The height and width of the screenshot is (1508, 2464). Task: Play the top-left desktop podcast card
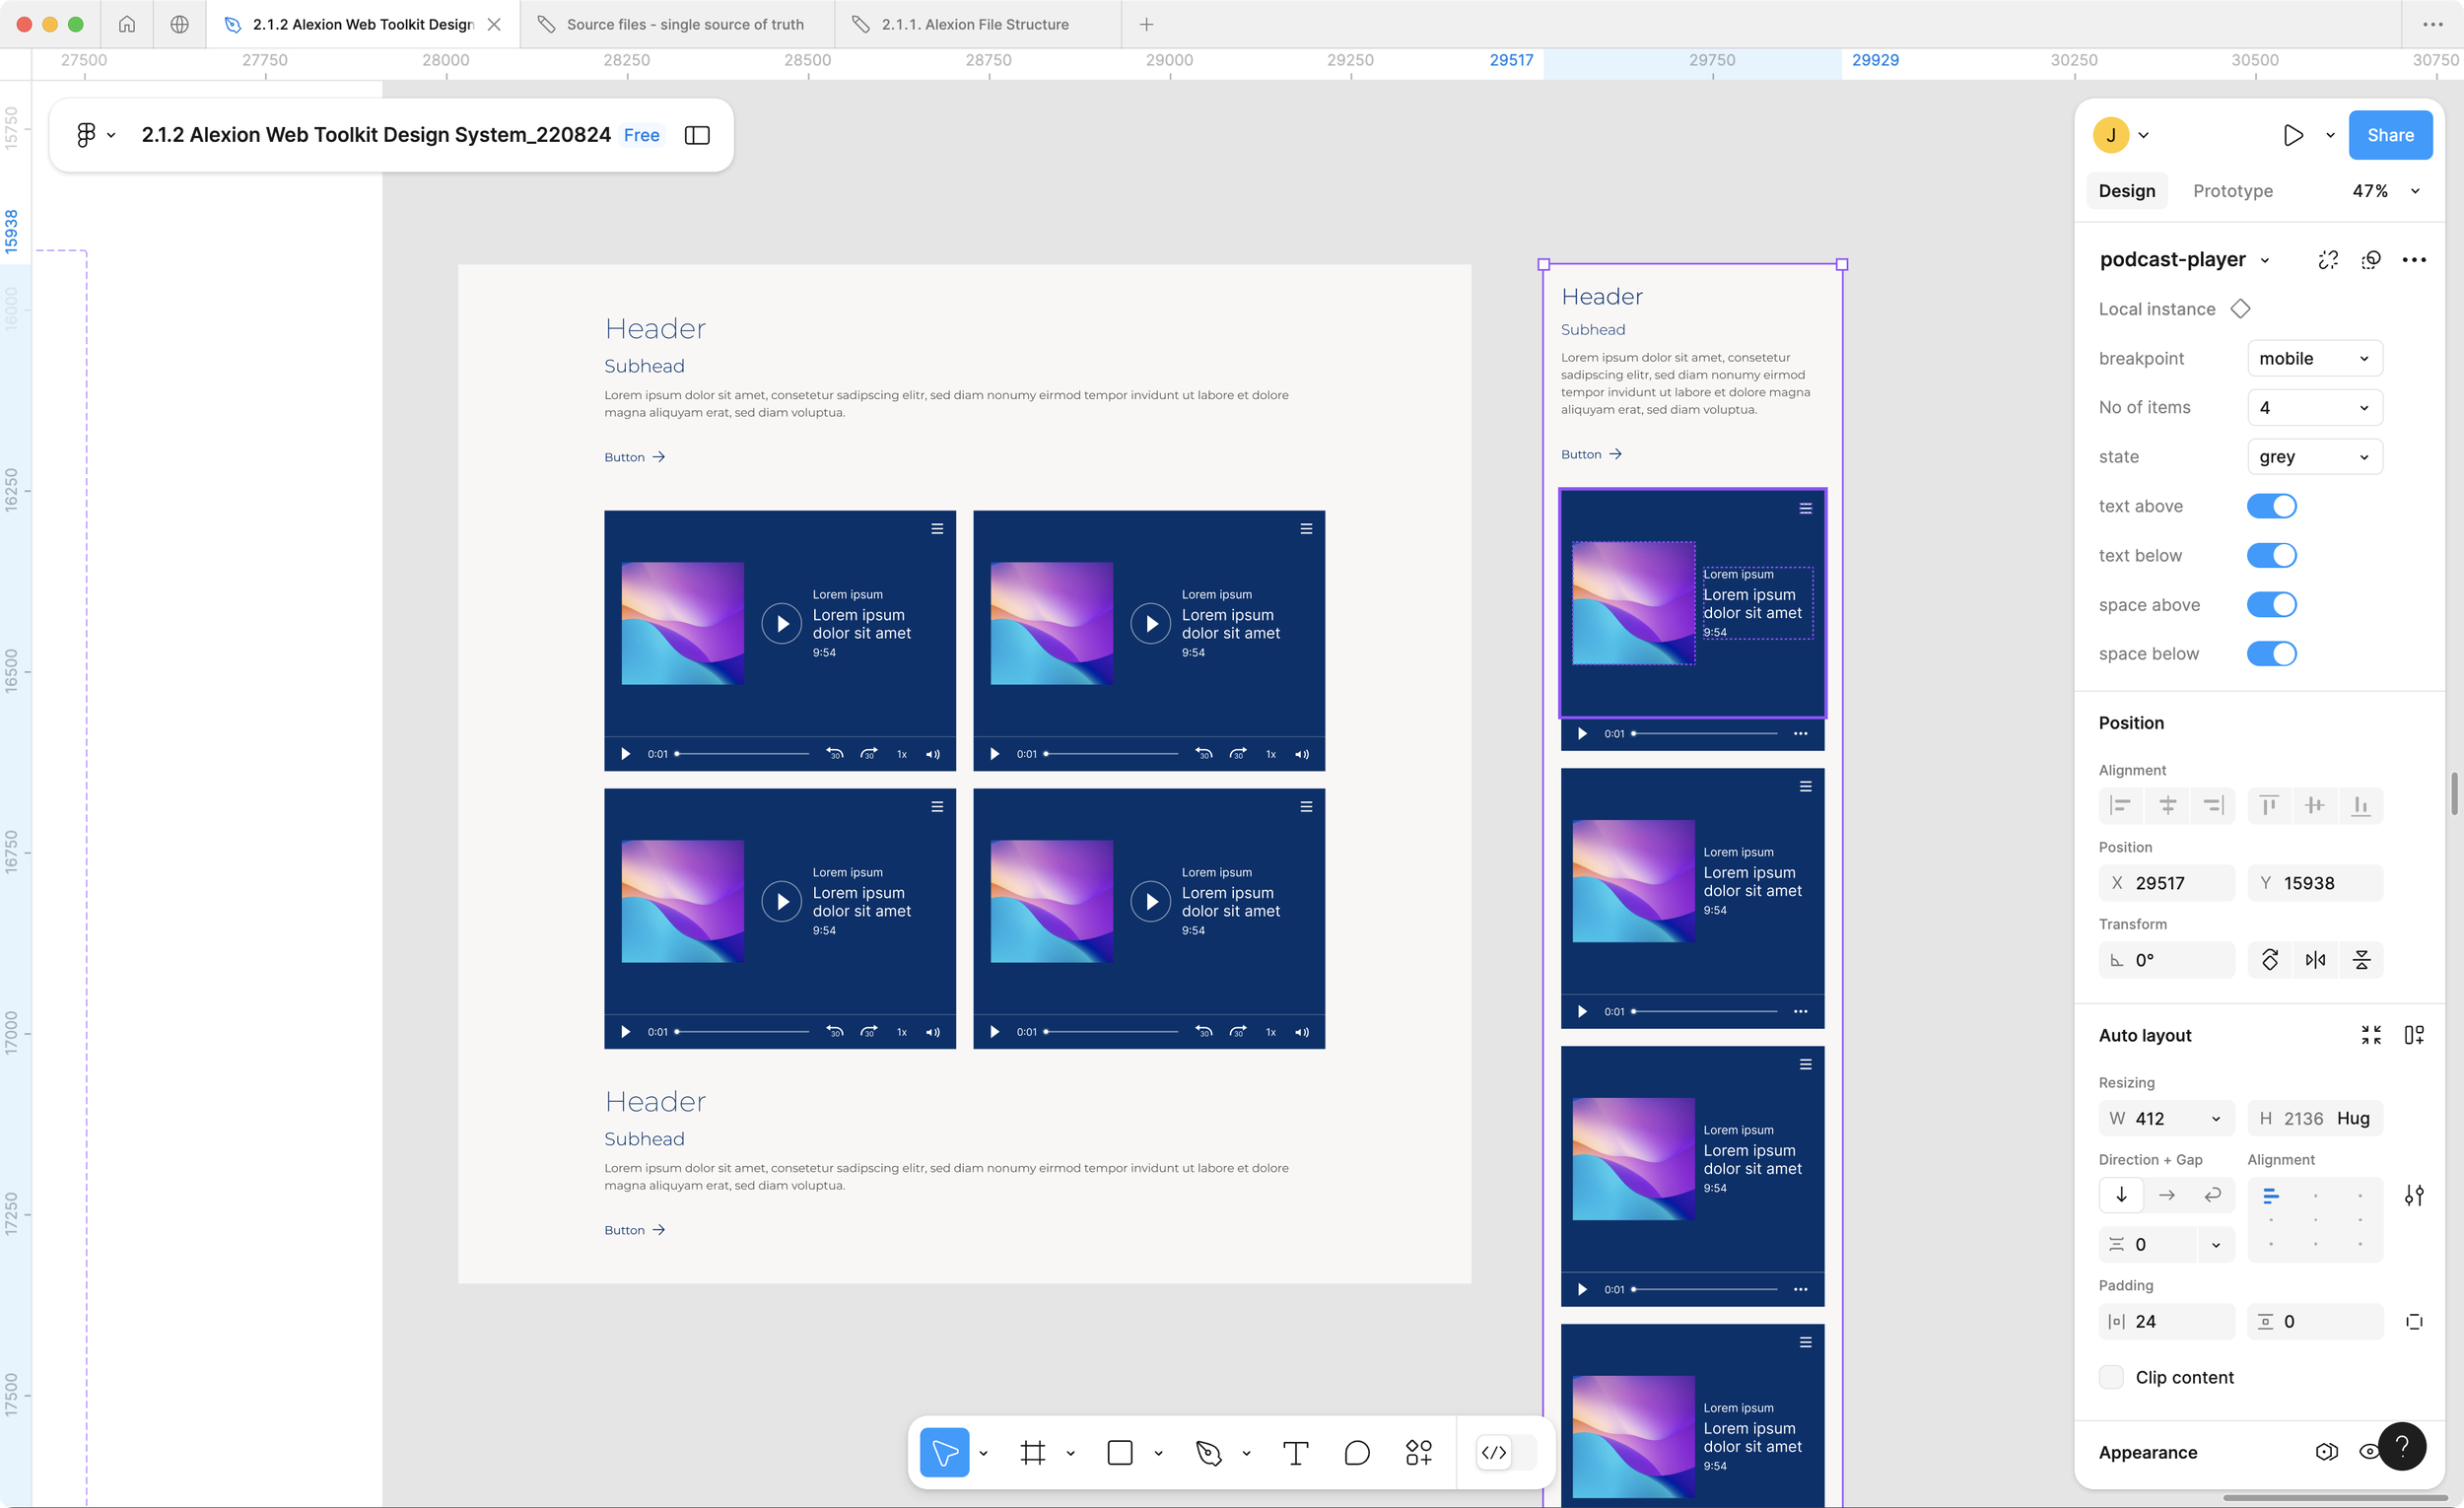click(782, 623)
